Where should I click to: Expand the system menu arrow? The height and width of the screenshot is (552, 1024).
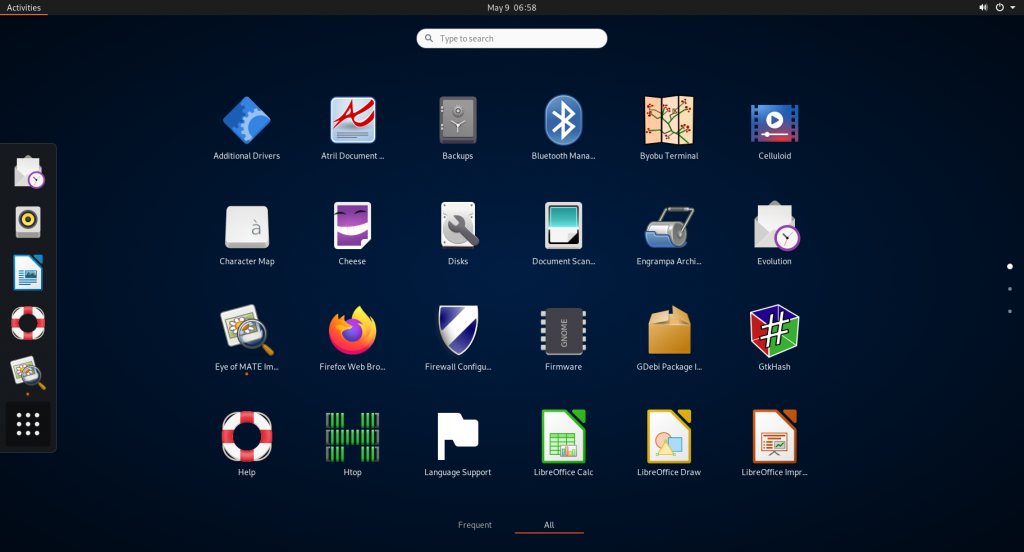point(1013,8)
